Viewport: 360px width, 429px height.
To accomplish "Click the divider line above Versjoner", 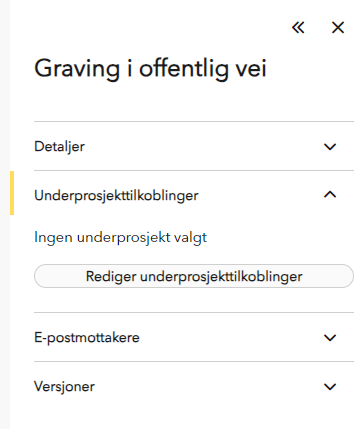I will tap(194, 361).
